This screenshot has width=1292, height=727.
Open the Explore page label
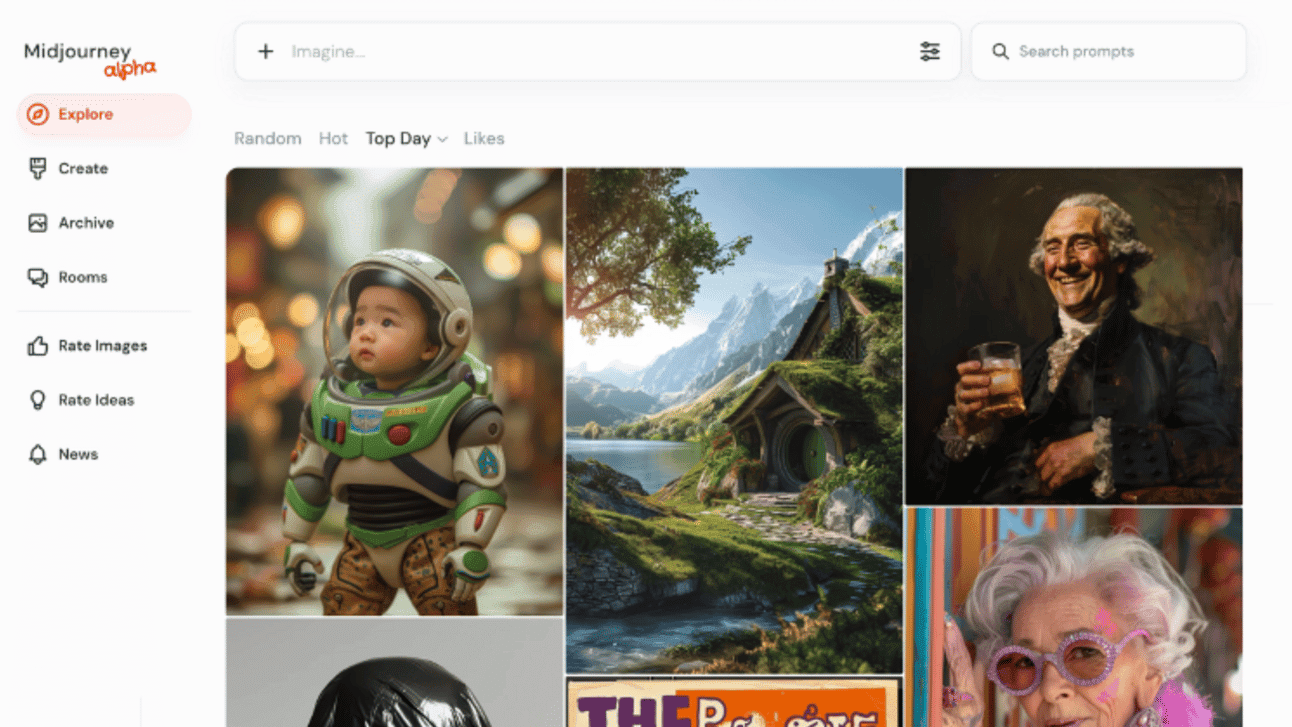(x=86, y=115)
